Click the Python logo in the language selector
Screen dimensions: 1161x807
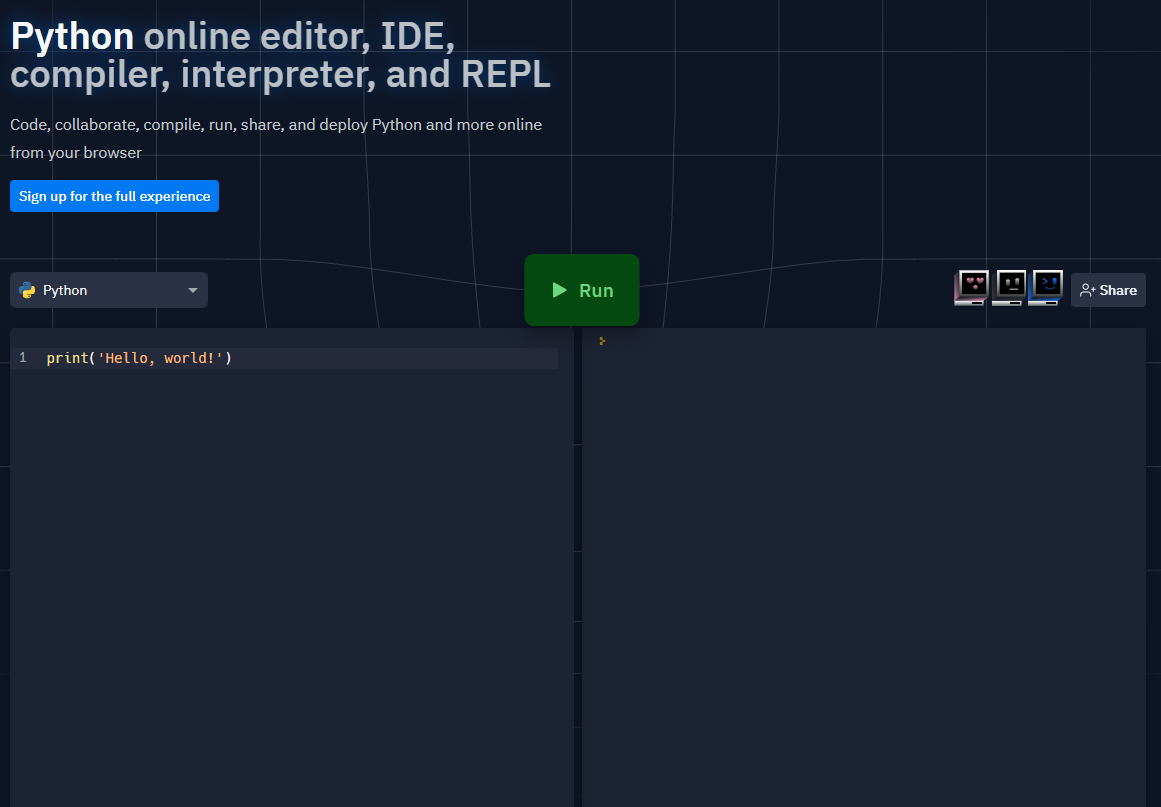pos(26,290)
